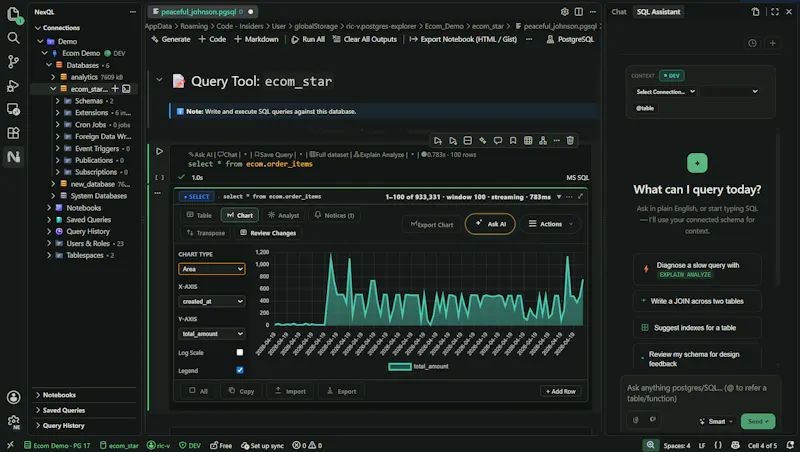Expand the Schemas tree node
Viewport: 800px width, 452px height.
coord(58,101)
